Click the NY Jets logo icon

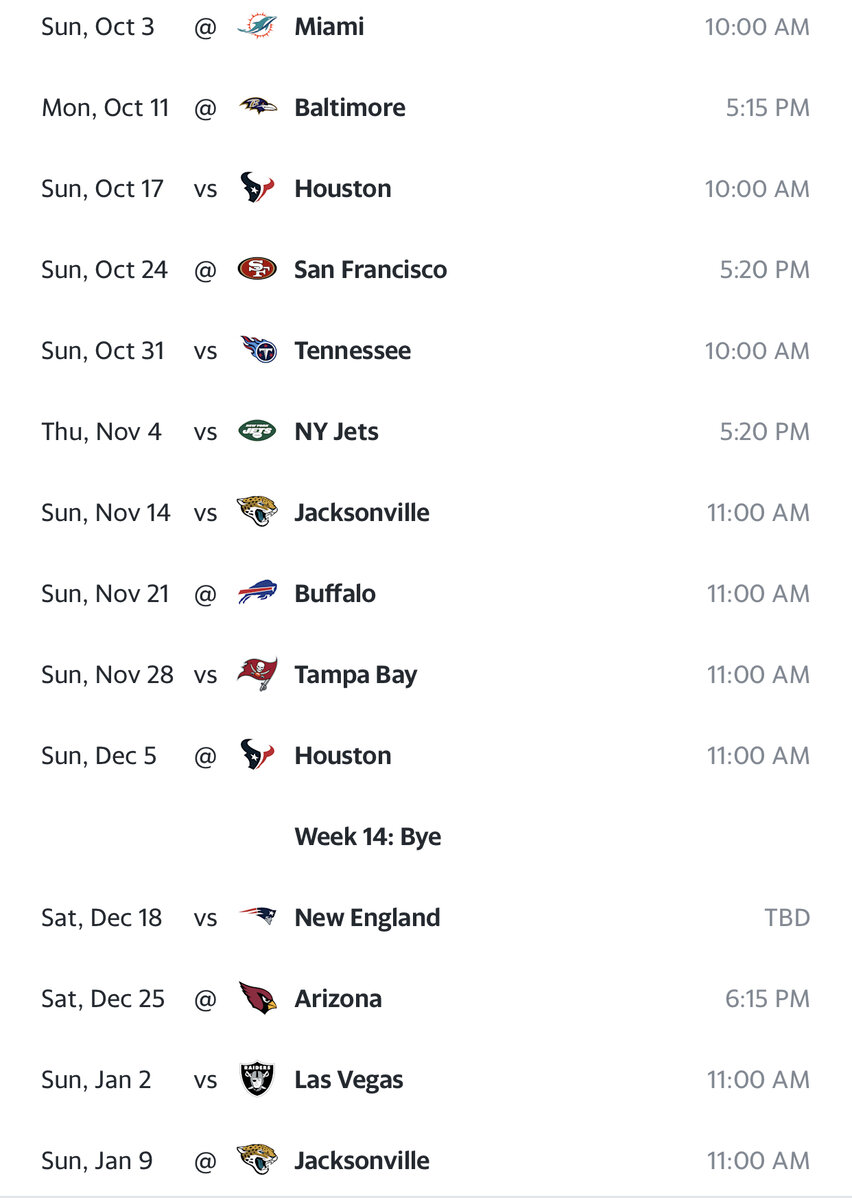[257, 432]
